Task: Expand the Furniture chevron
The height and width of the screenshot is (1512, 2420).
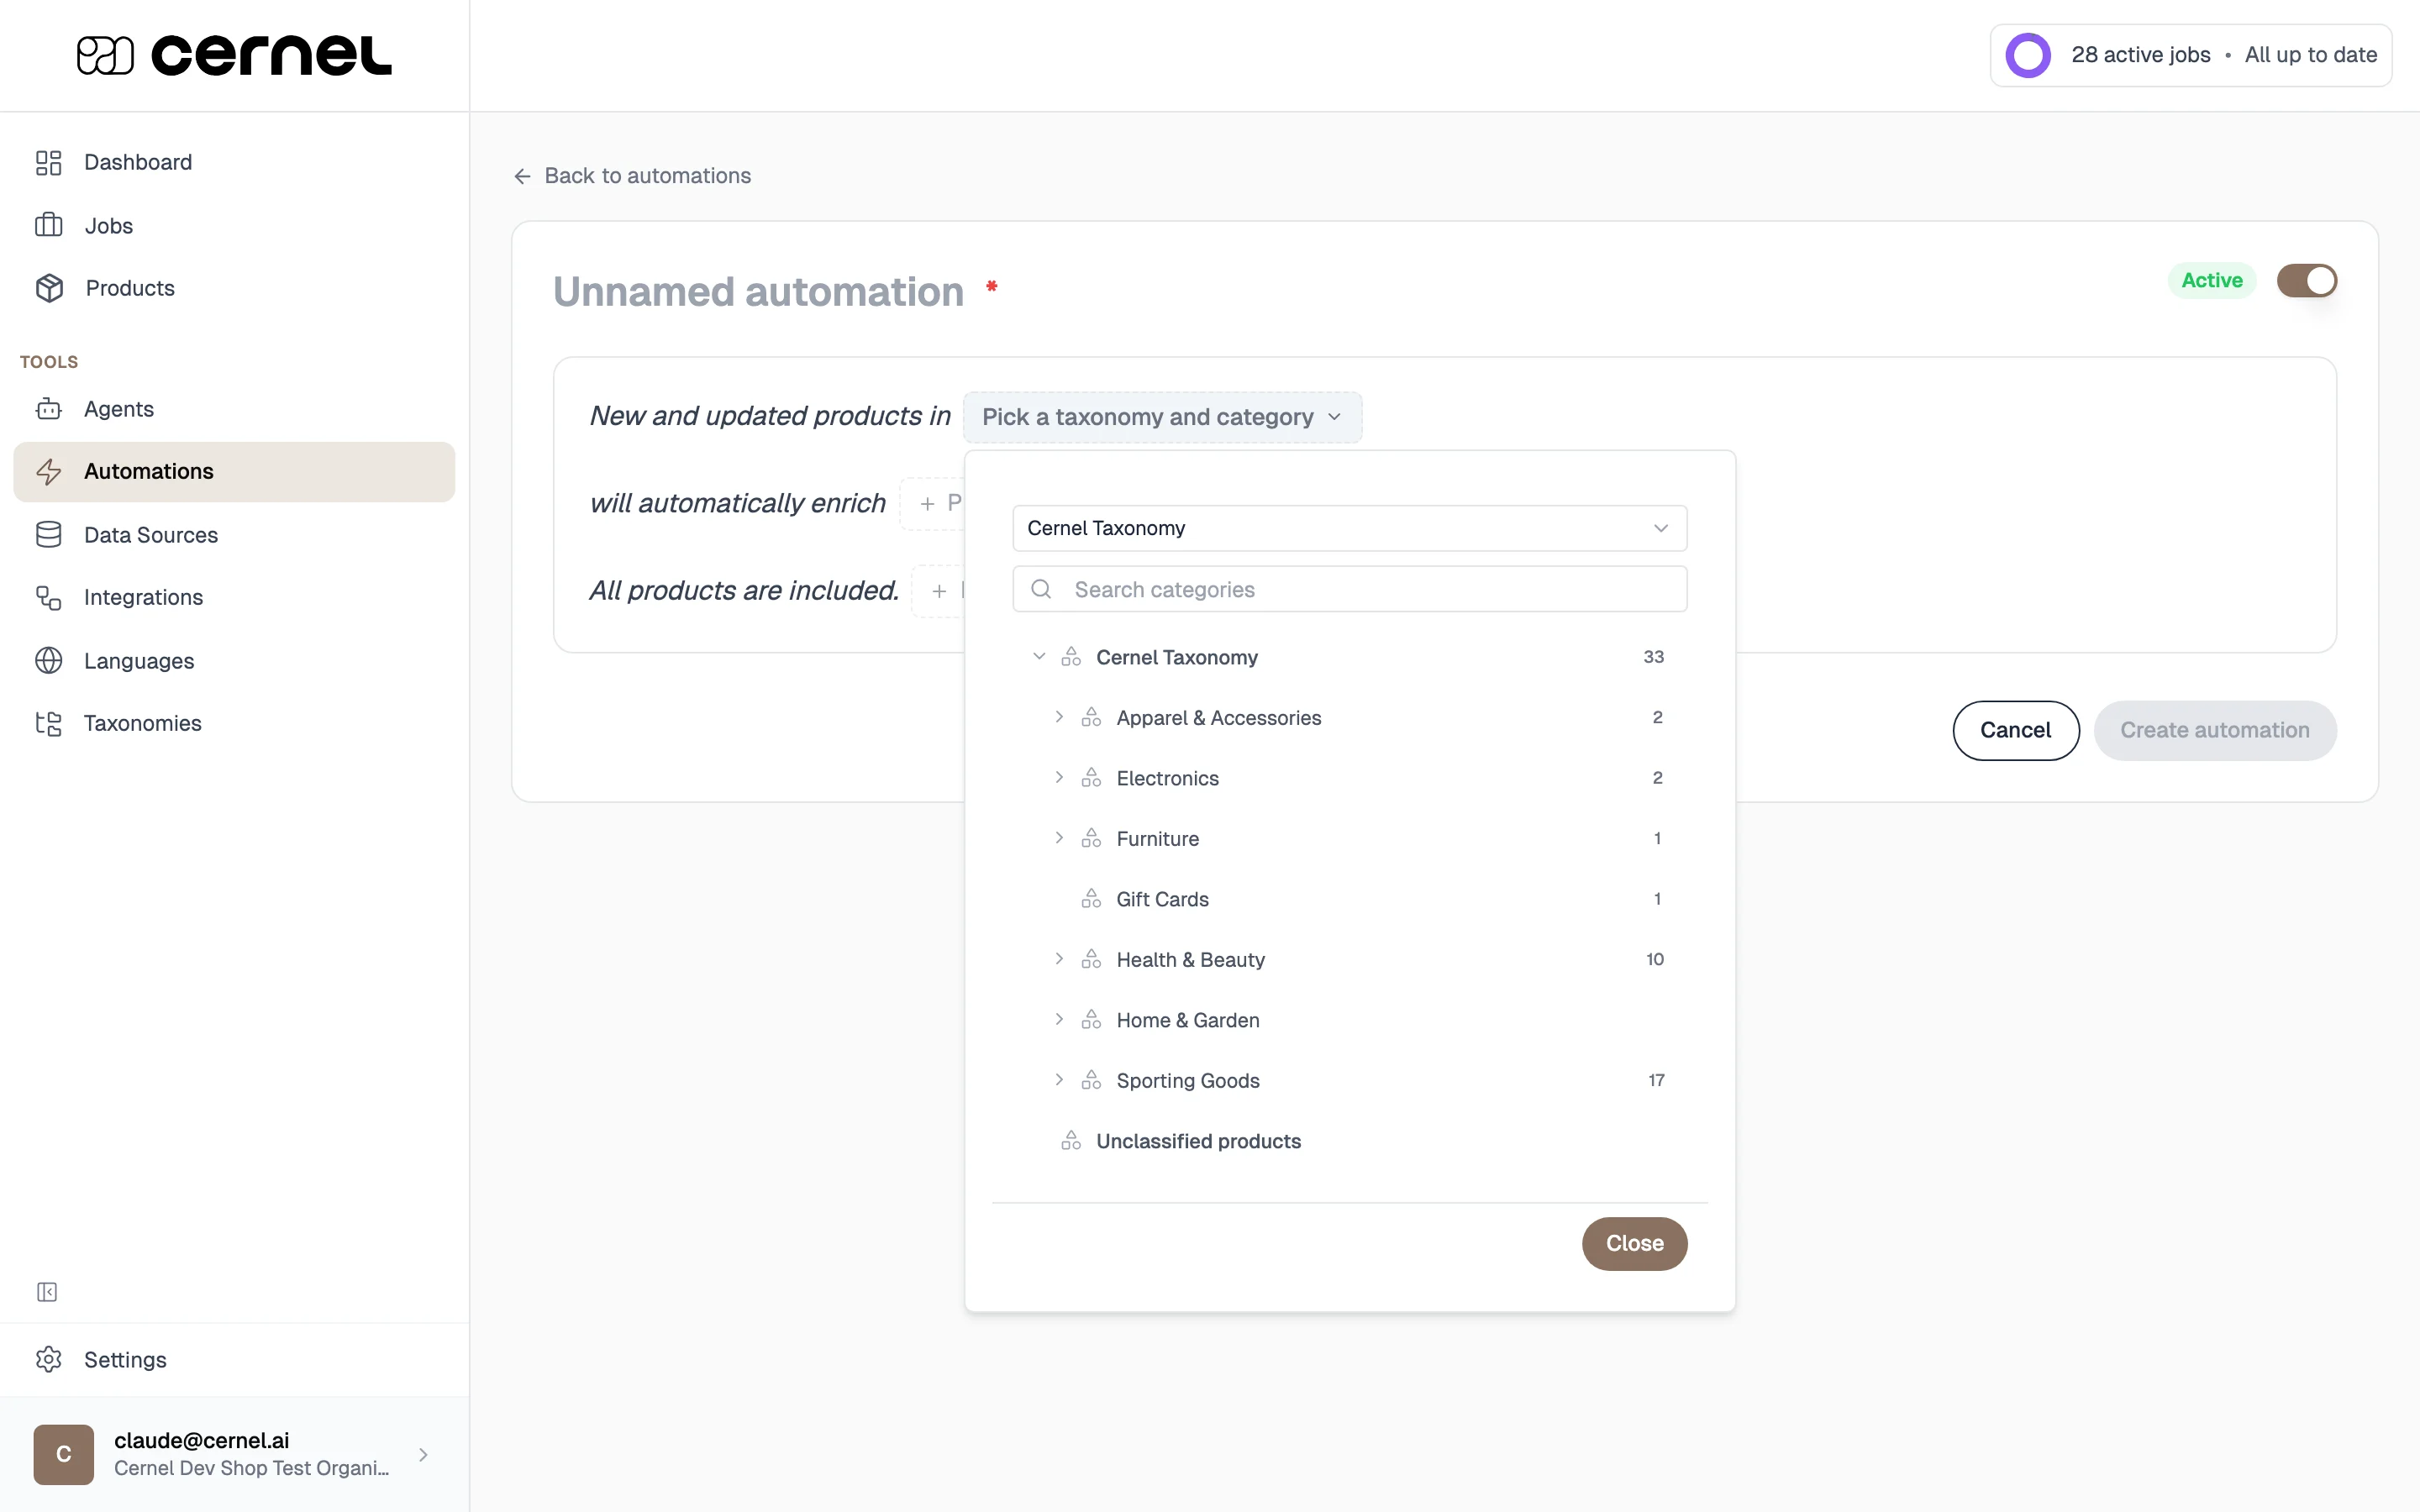Action: click(x=1059, y=838)
